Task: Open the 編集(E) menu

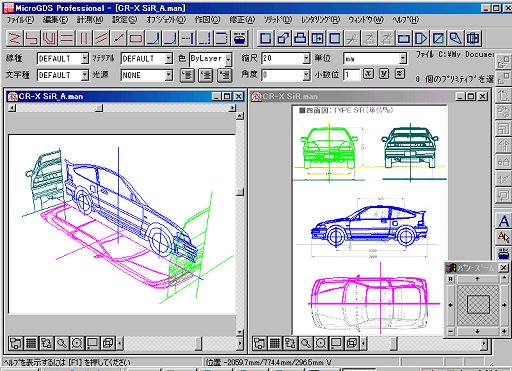Action: click(55, 20)
